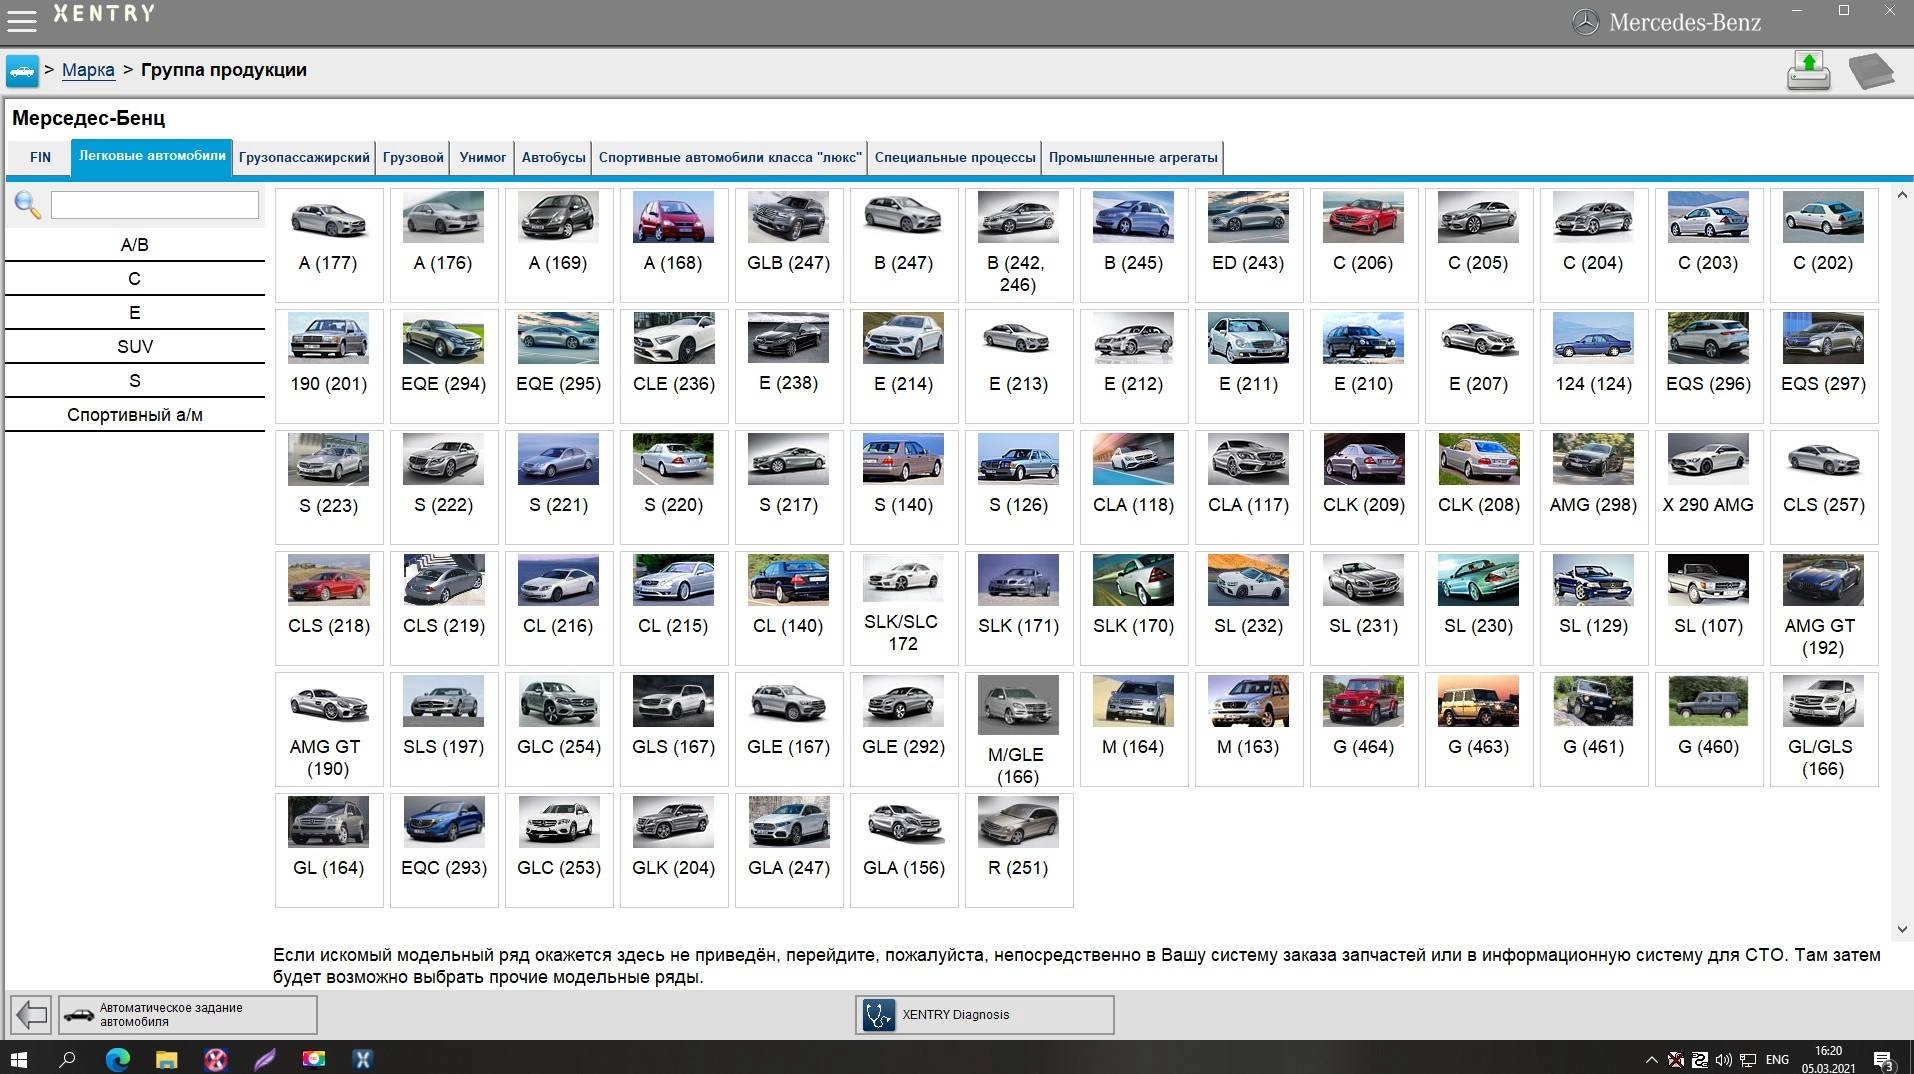This screenshot has height=1074, width=1914.
Task: Filter by SUV category
Action: coord(135,347)
